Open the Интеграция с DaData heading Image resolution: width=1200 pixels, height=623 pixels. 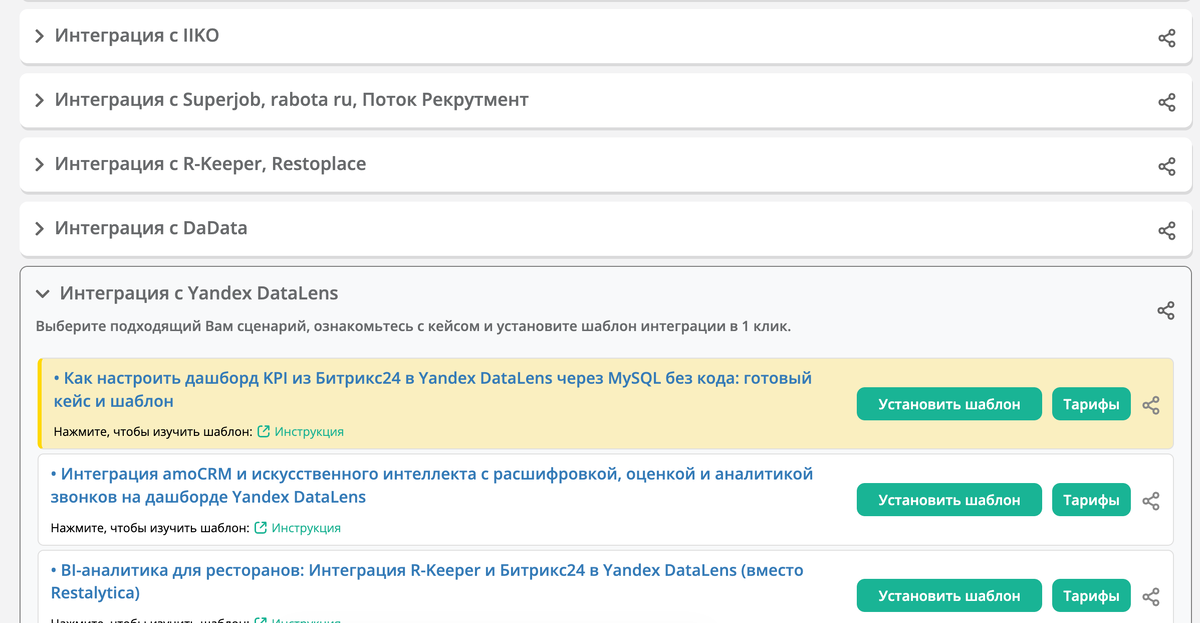tap(151, 228)
